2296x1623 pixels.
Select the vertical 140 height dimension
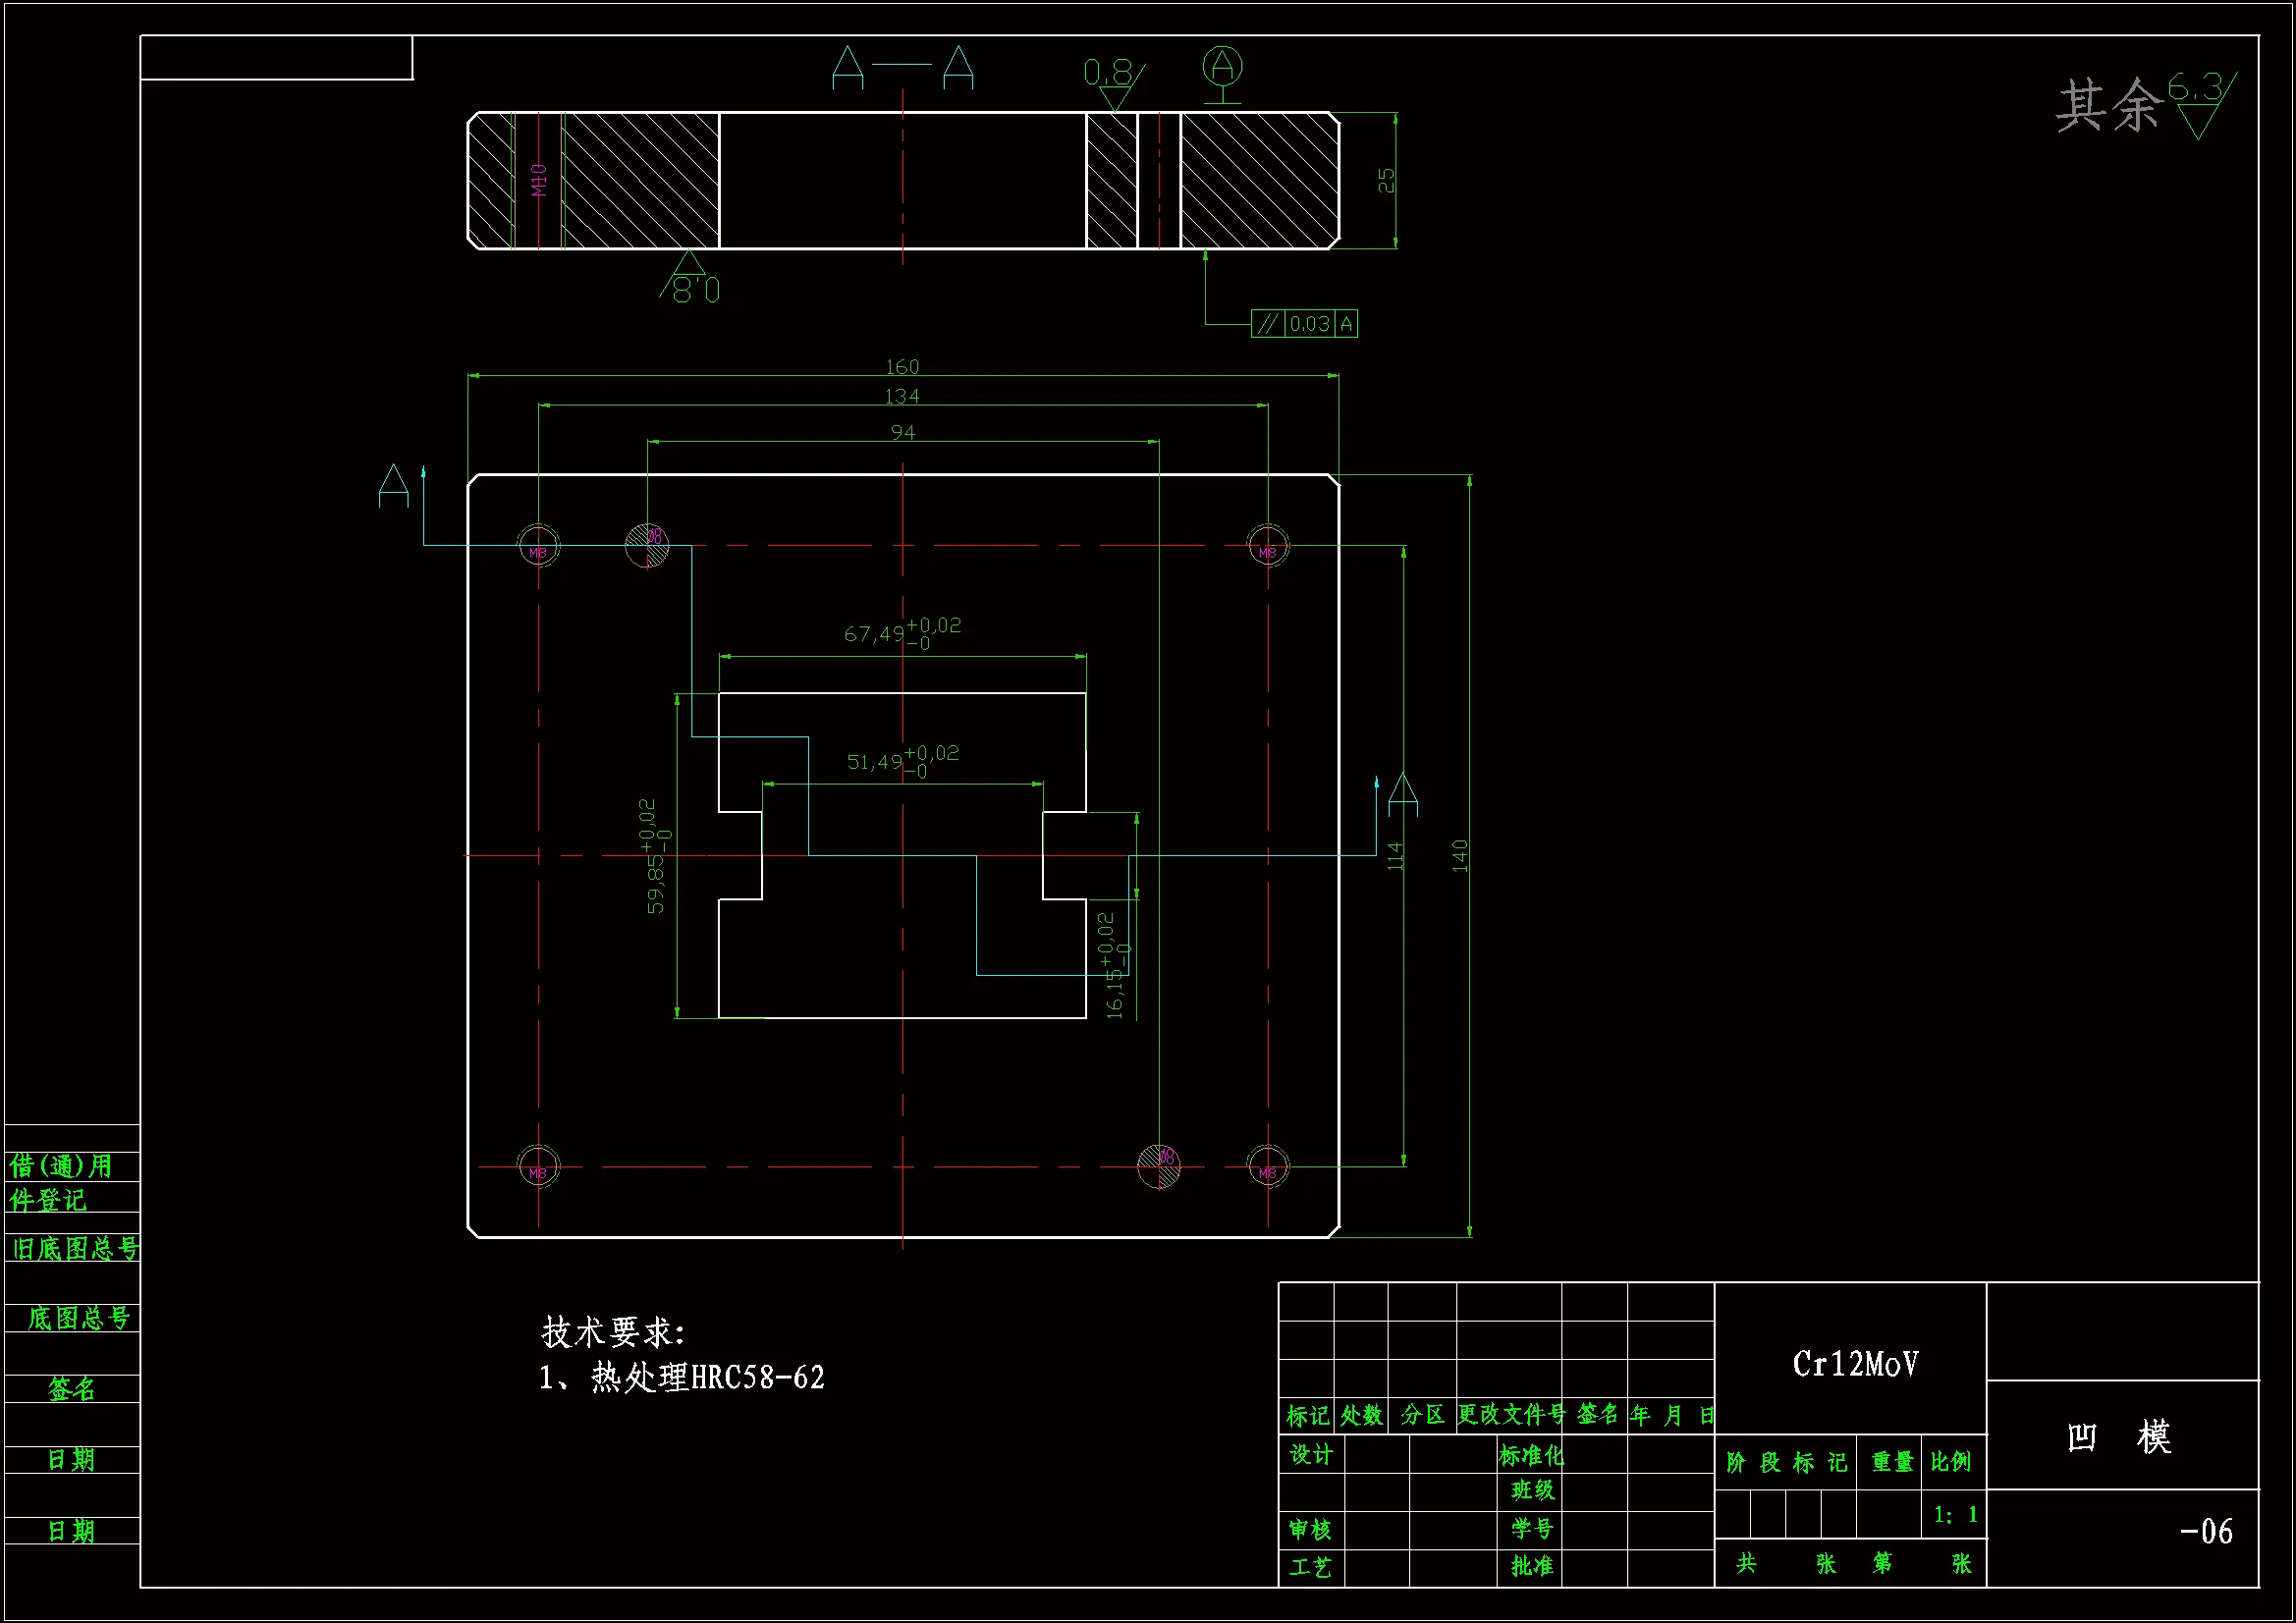coord(1460,855)
